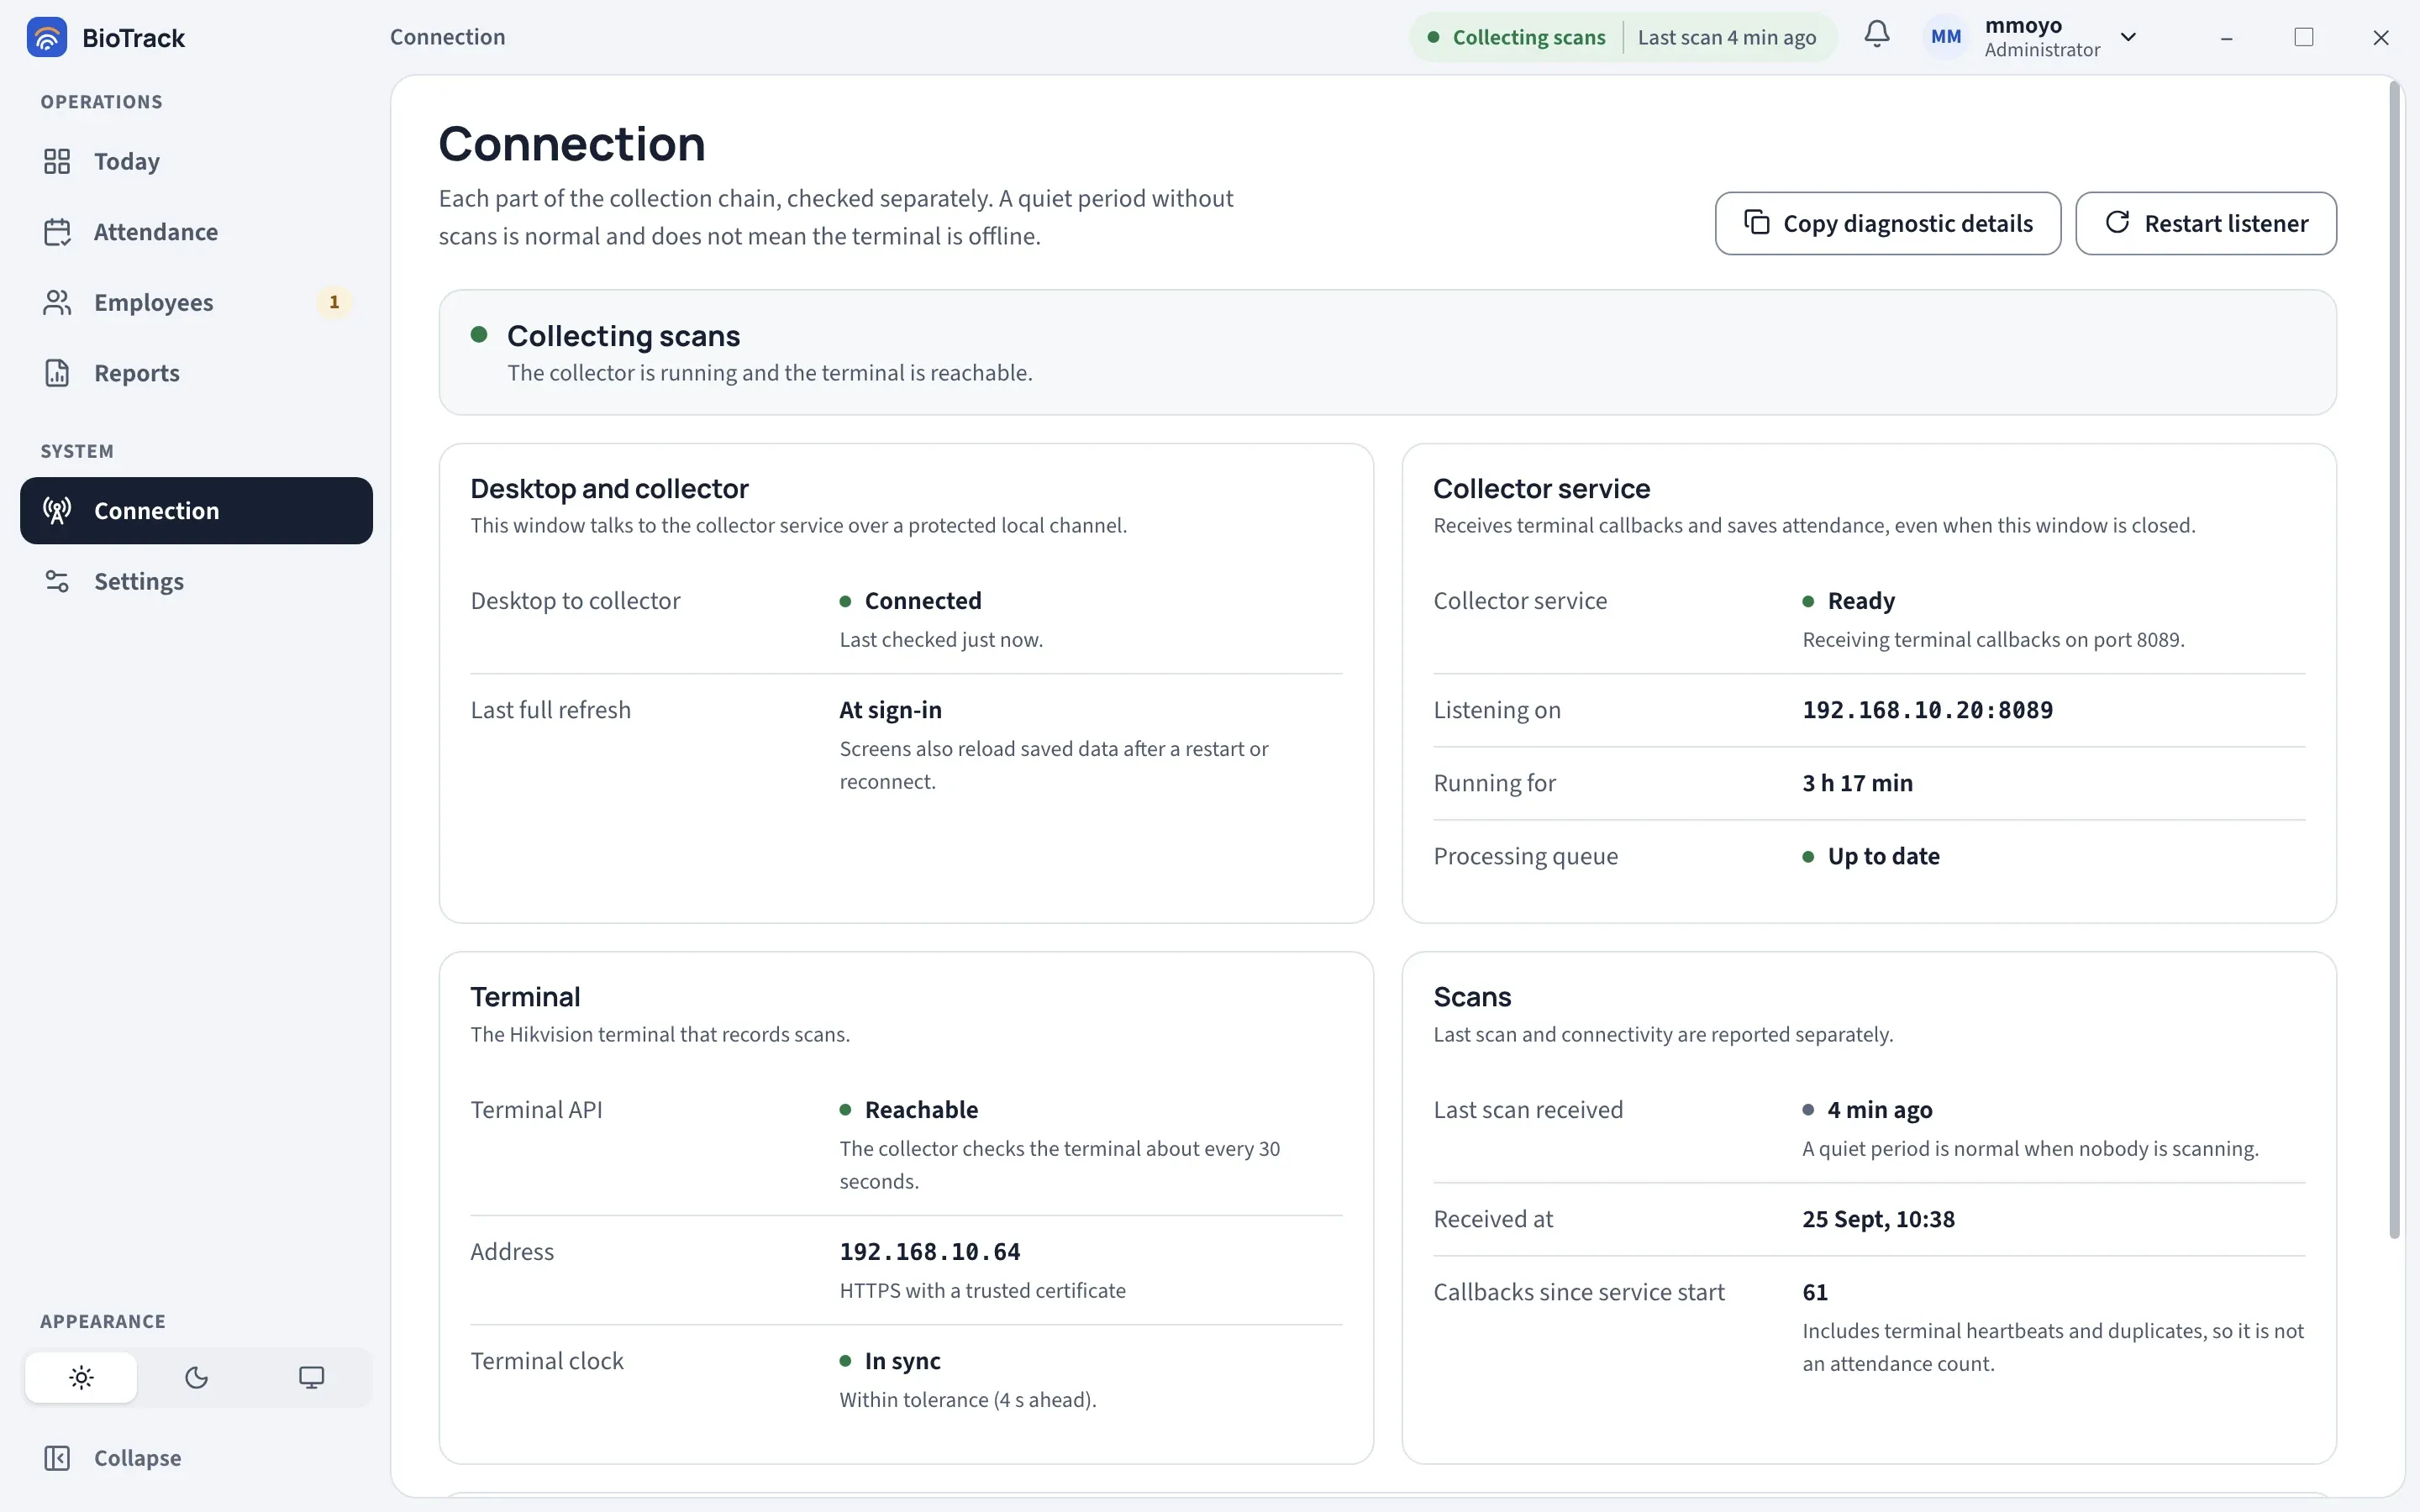The width and height of the screenshot is (2420, 1512).
Task: Click the Today grid icon
Action: (x=57, y=161)
